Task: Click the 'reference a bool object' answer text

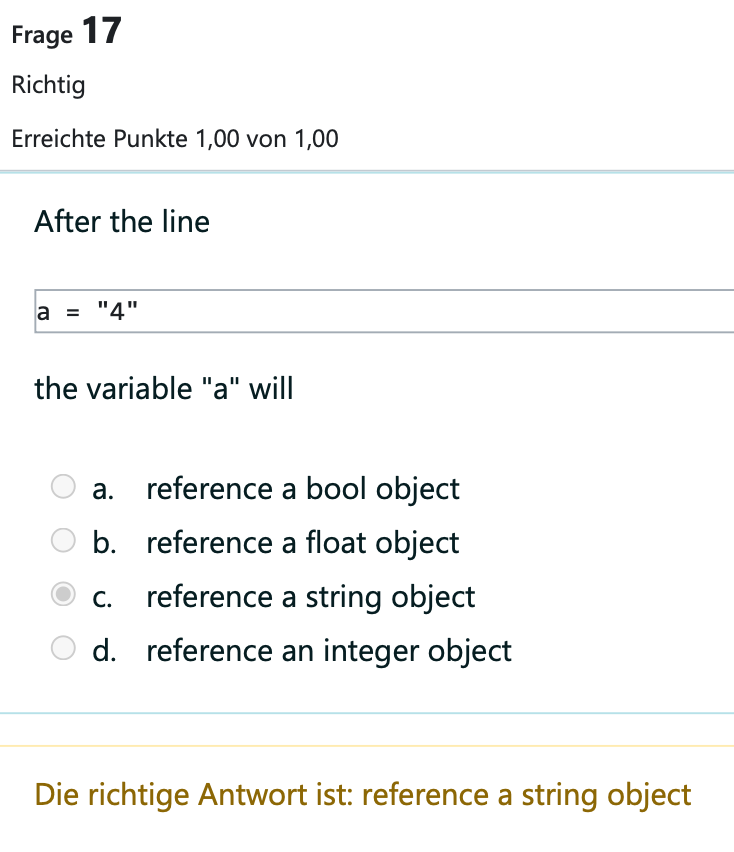Action: tap(302, 489)
